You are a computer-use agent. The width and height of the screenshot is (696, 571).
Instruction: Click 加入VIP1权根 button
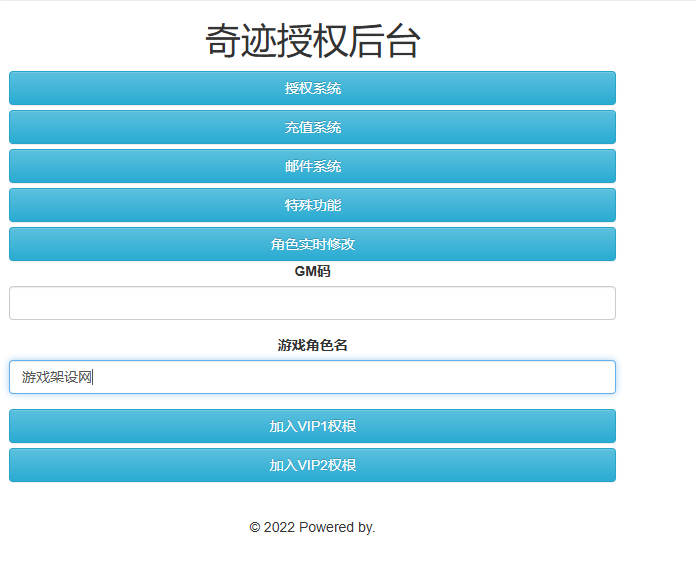pos(312,426)
